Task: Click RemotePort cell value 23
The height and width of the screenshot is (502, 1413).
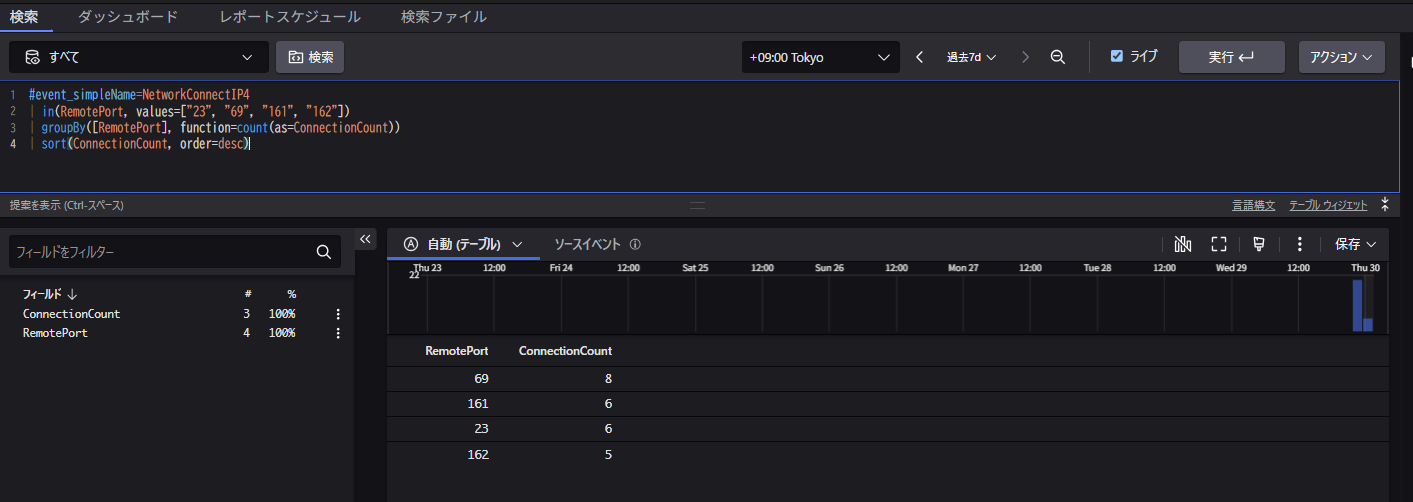Action: pos(481,429)
